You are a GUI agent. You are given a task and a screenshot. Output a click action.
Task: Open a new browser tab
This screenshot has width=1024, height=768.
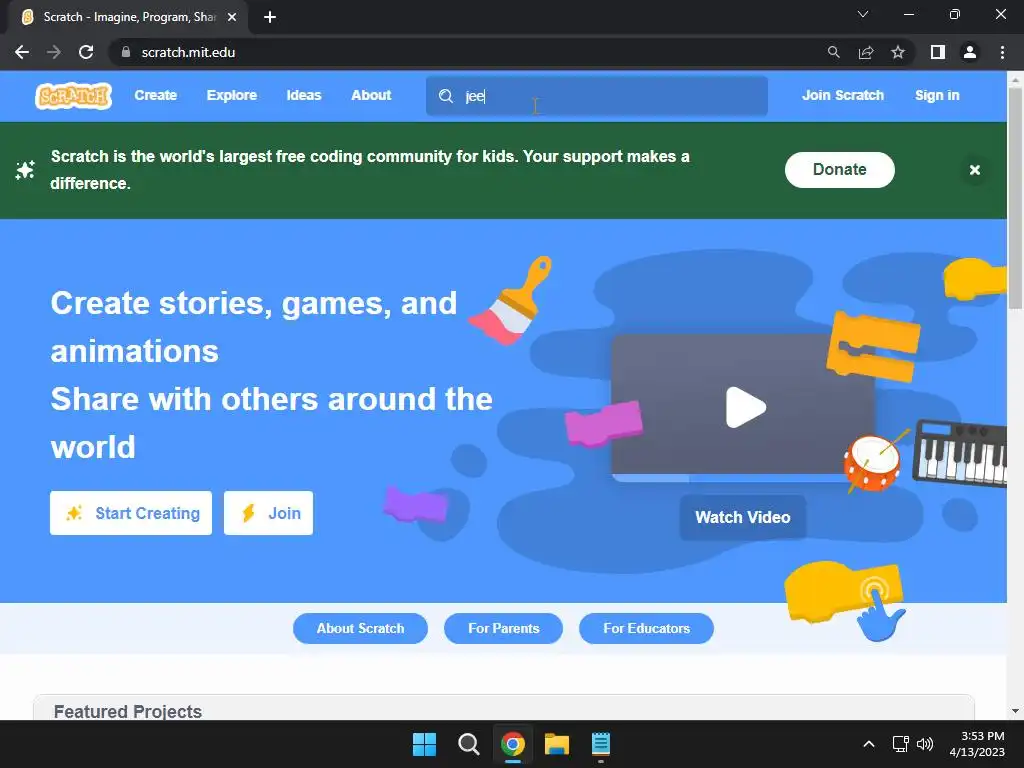[x=270, y=17]
